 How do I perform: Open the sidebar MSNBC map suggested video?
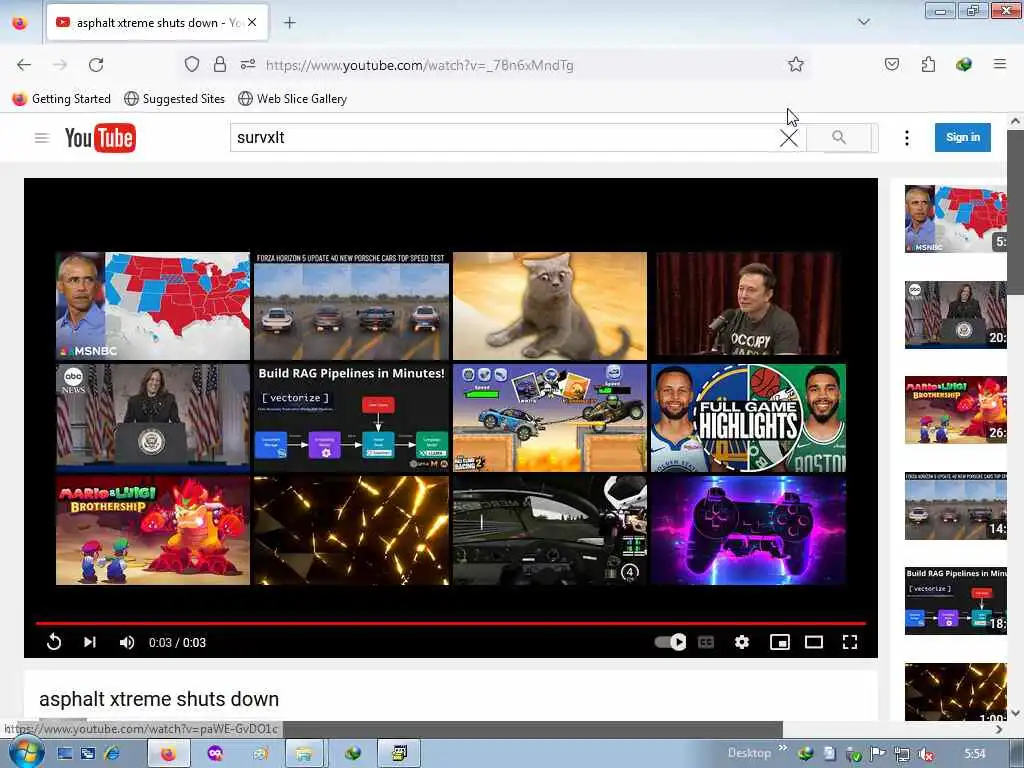coord(955,219)
